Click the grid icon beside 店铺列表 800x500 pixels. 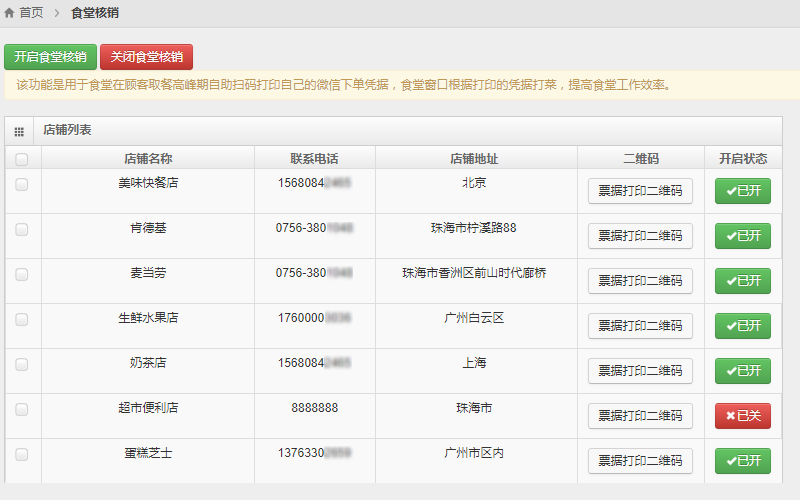(19, 132)
